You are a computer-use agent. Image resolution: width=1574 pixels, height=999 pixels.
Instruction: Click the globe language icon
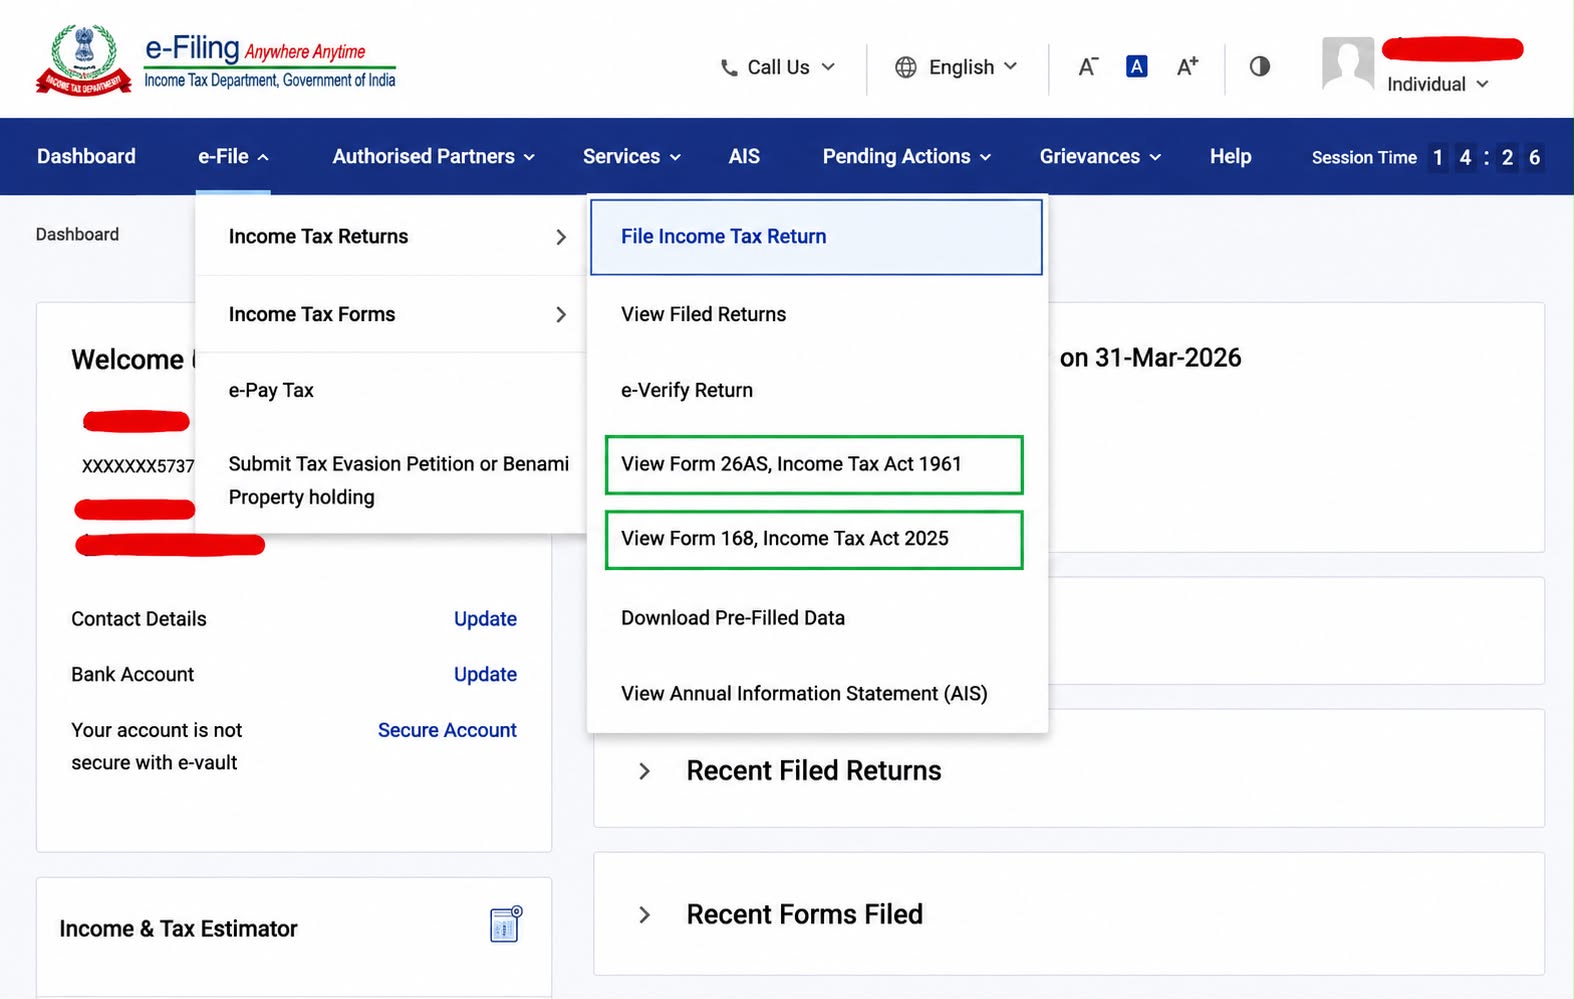[x=906, y=67]
